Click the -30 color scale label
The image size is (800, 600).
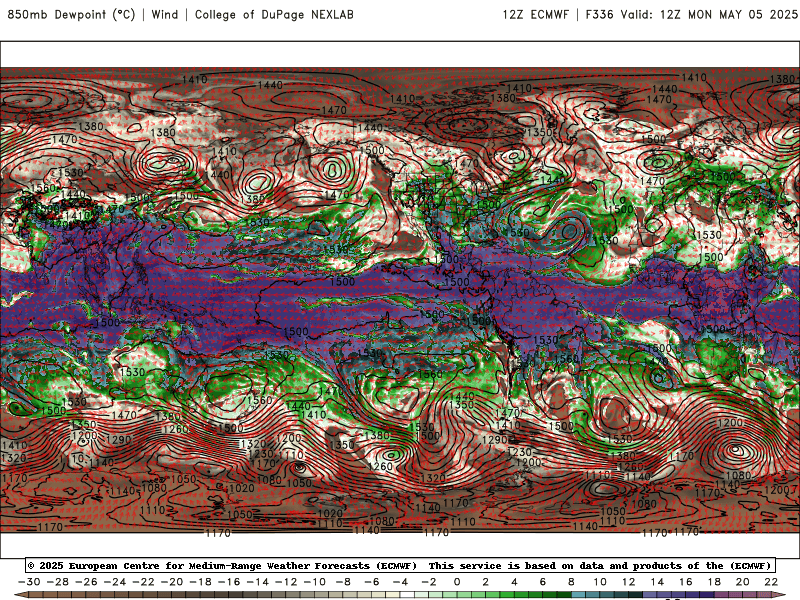[x=29, y=582]
